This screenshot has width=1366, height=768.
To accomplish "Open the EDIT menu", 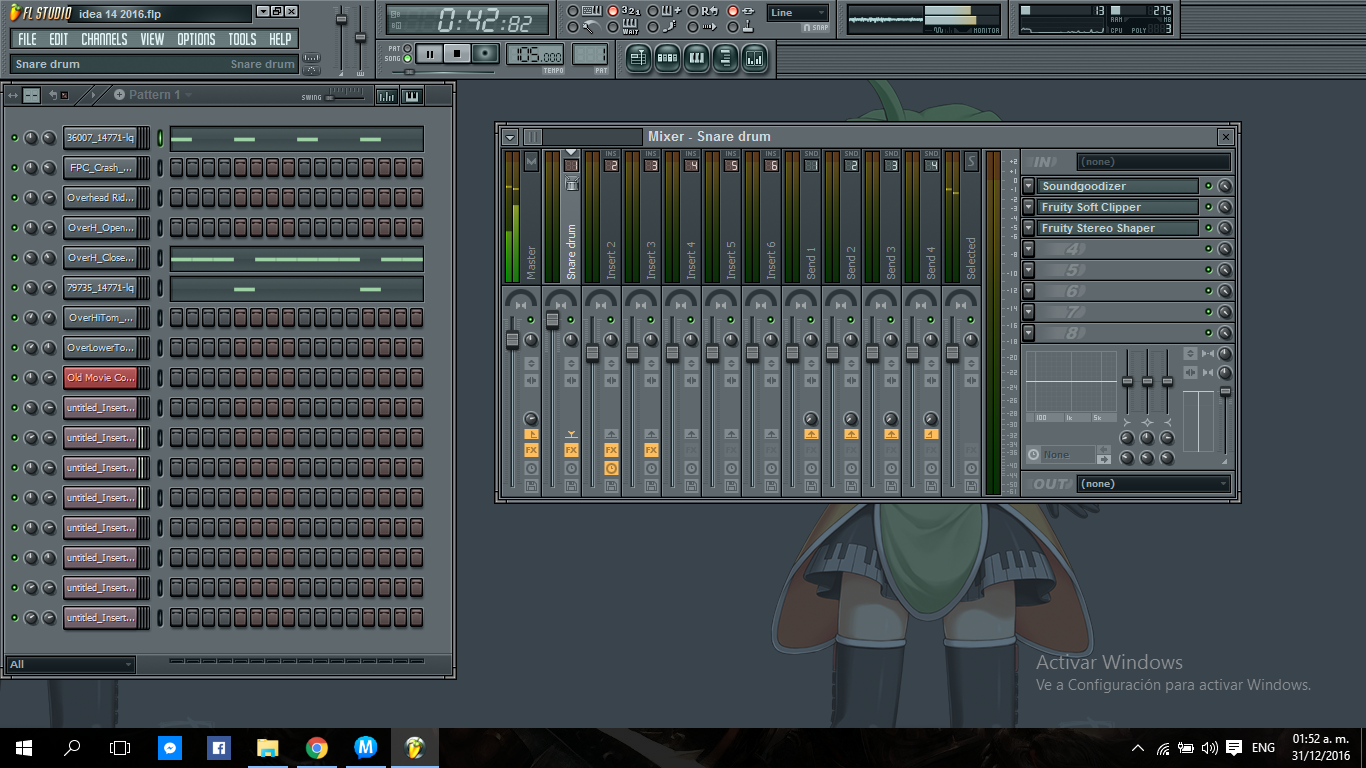I will point(59,39).
